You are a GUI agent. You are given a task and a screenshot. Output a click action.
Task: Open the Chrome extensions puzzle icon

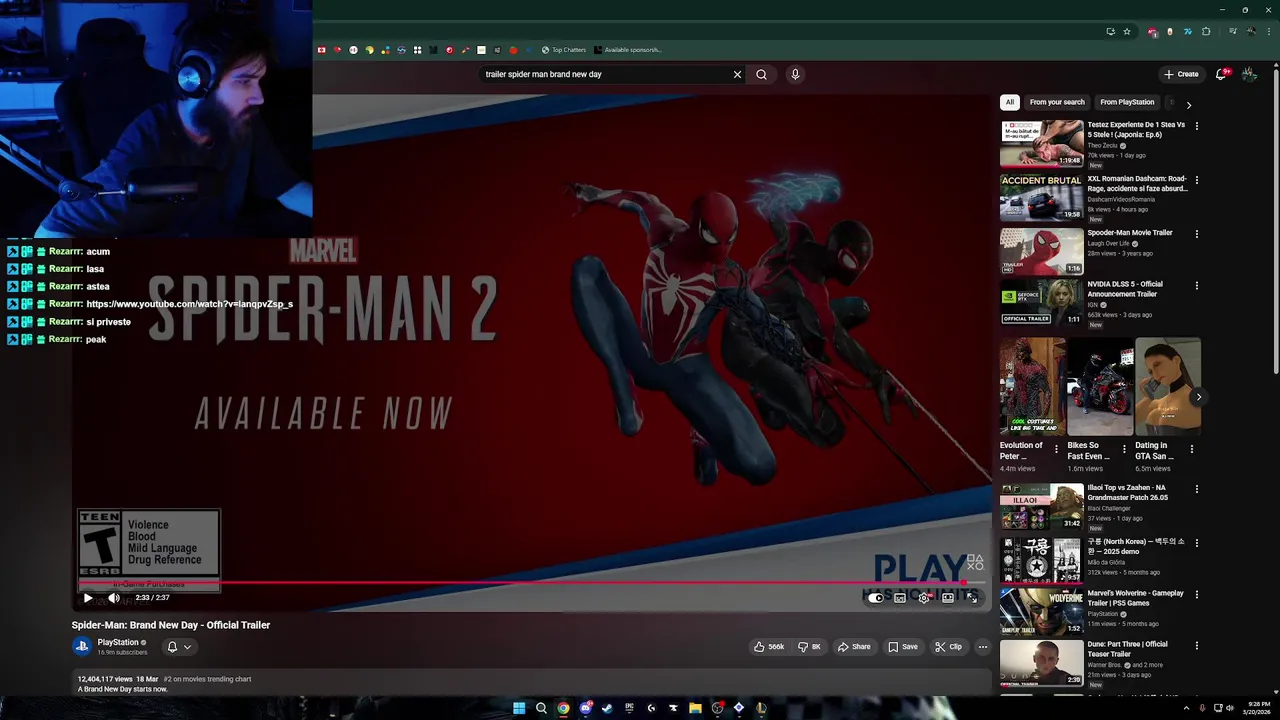(x=1206, y=32)
